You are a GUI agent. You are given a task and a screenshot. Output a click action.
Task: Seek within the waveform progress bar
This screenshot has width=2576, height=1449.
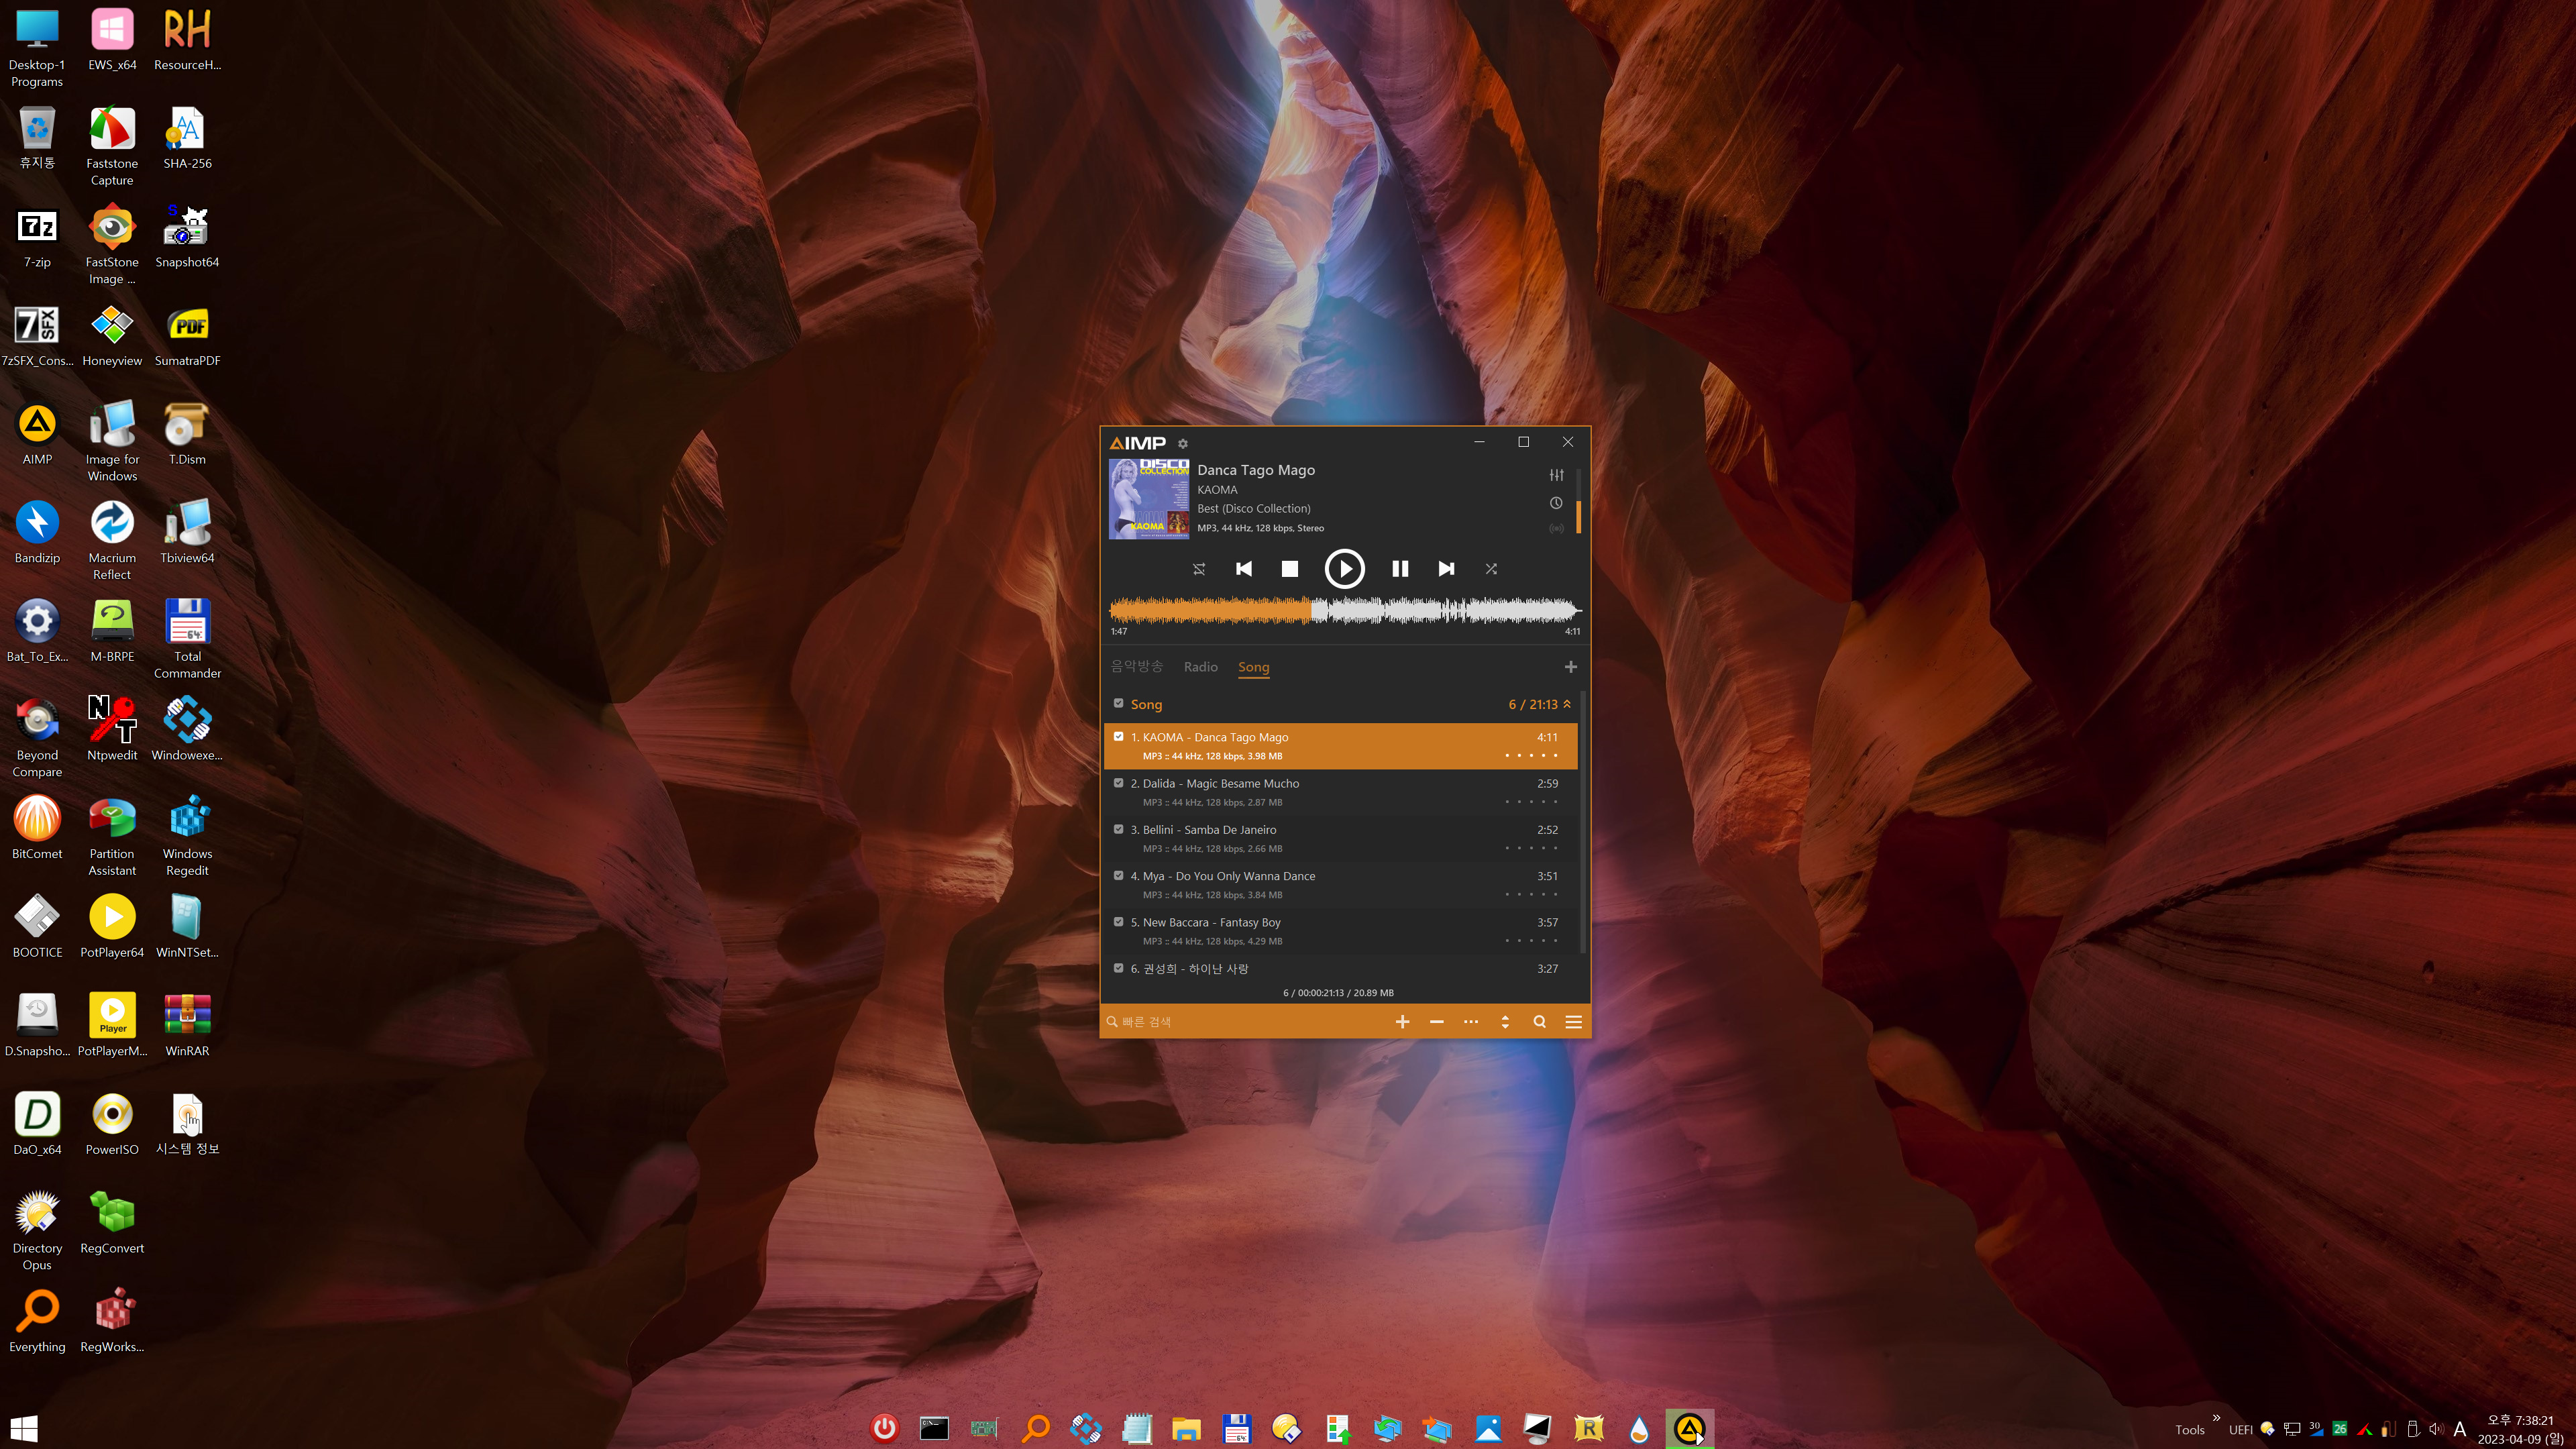click(x=1345, y=610)
